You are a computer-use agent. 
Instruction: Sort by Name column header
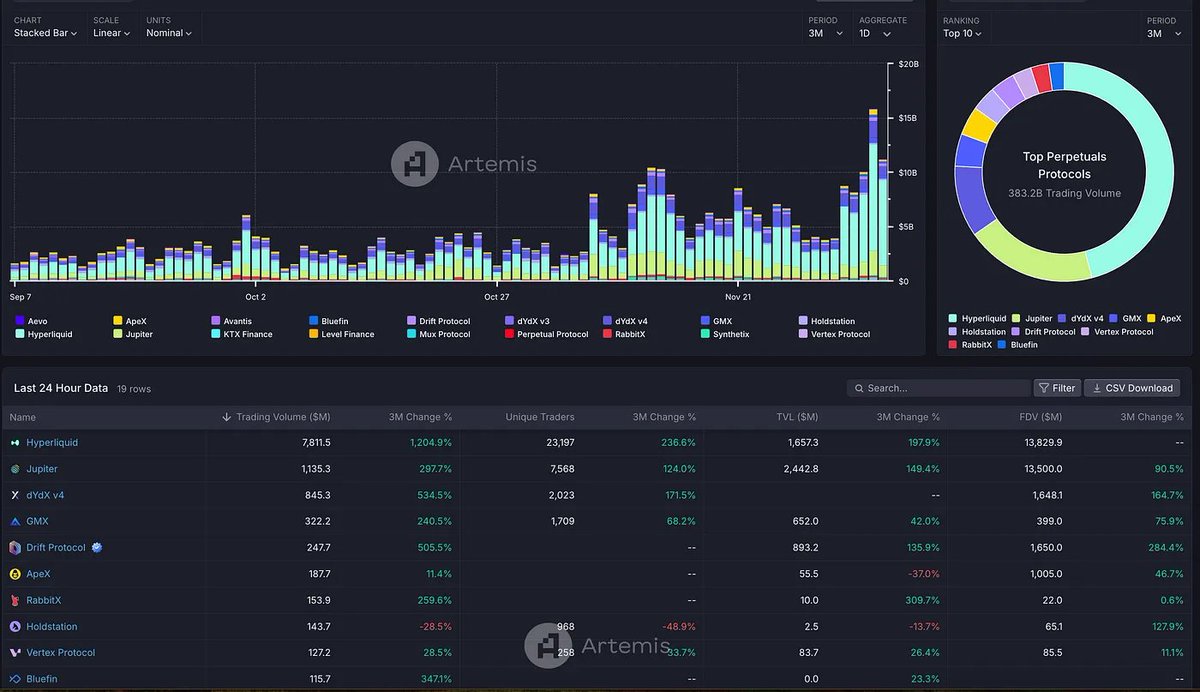point(22,417)
